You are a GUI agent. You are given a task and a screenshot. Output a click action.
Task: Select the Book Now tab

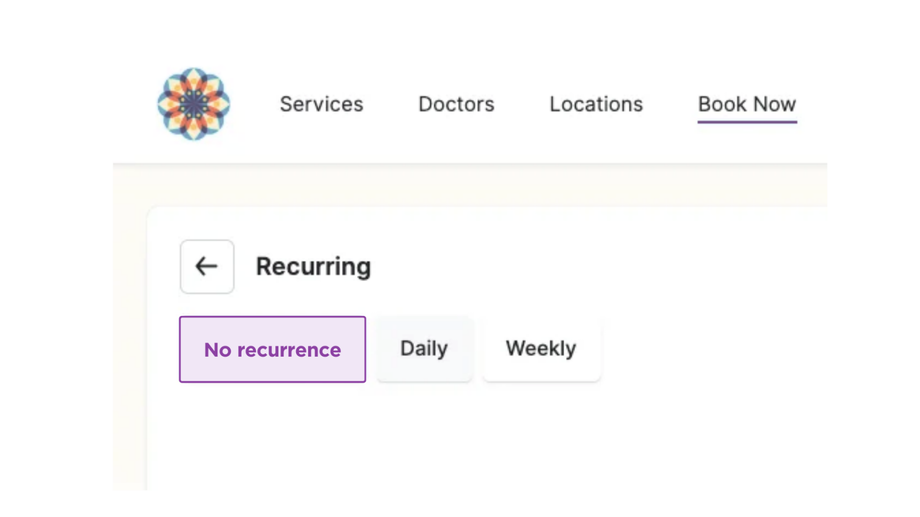[746, 104]
